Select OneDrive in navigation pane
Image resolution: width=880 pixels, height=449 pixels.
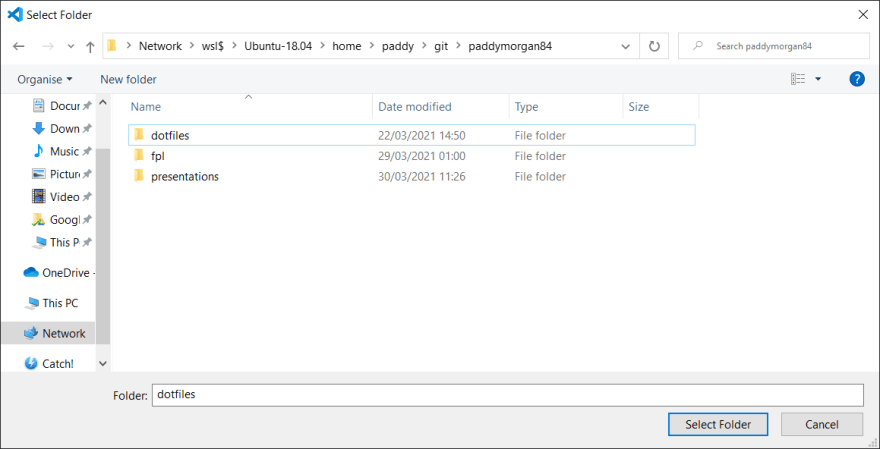(59, 273)
